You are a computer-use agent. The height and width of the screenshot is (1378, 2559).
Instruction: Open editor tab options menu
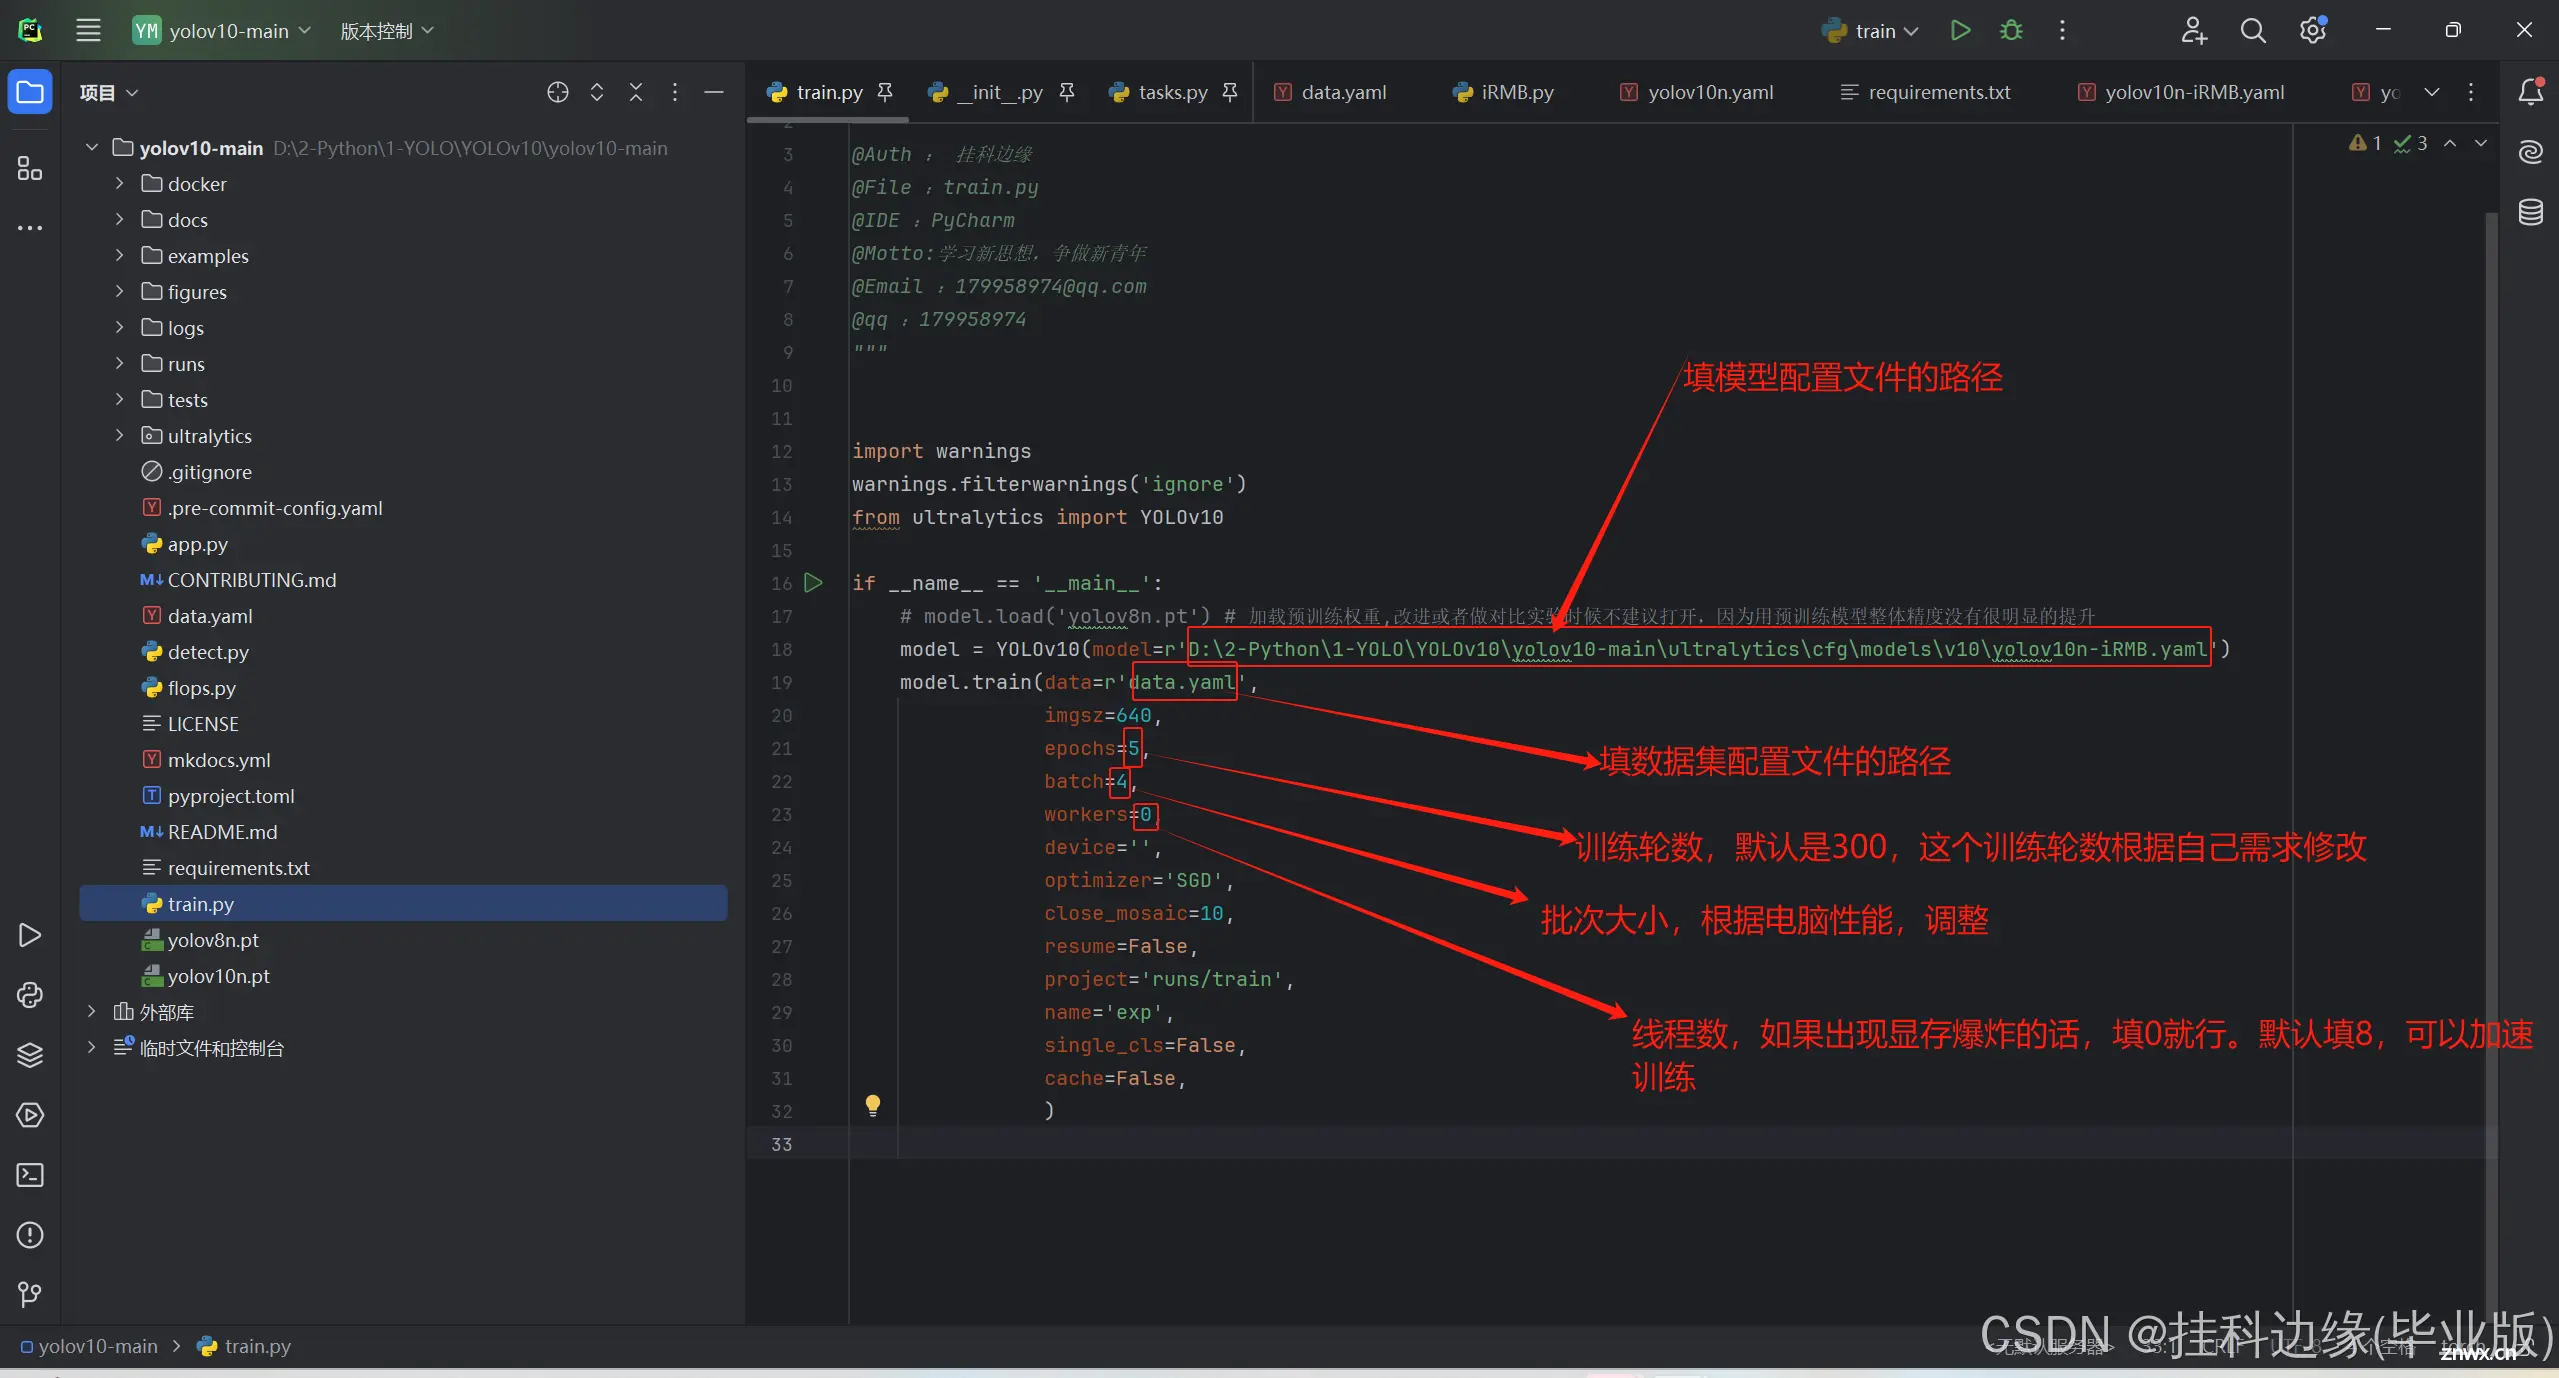(2471, 92)
